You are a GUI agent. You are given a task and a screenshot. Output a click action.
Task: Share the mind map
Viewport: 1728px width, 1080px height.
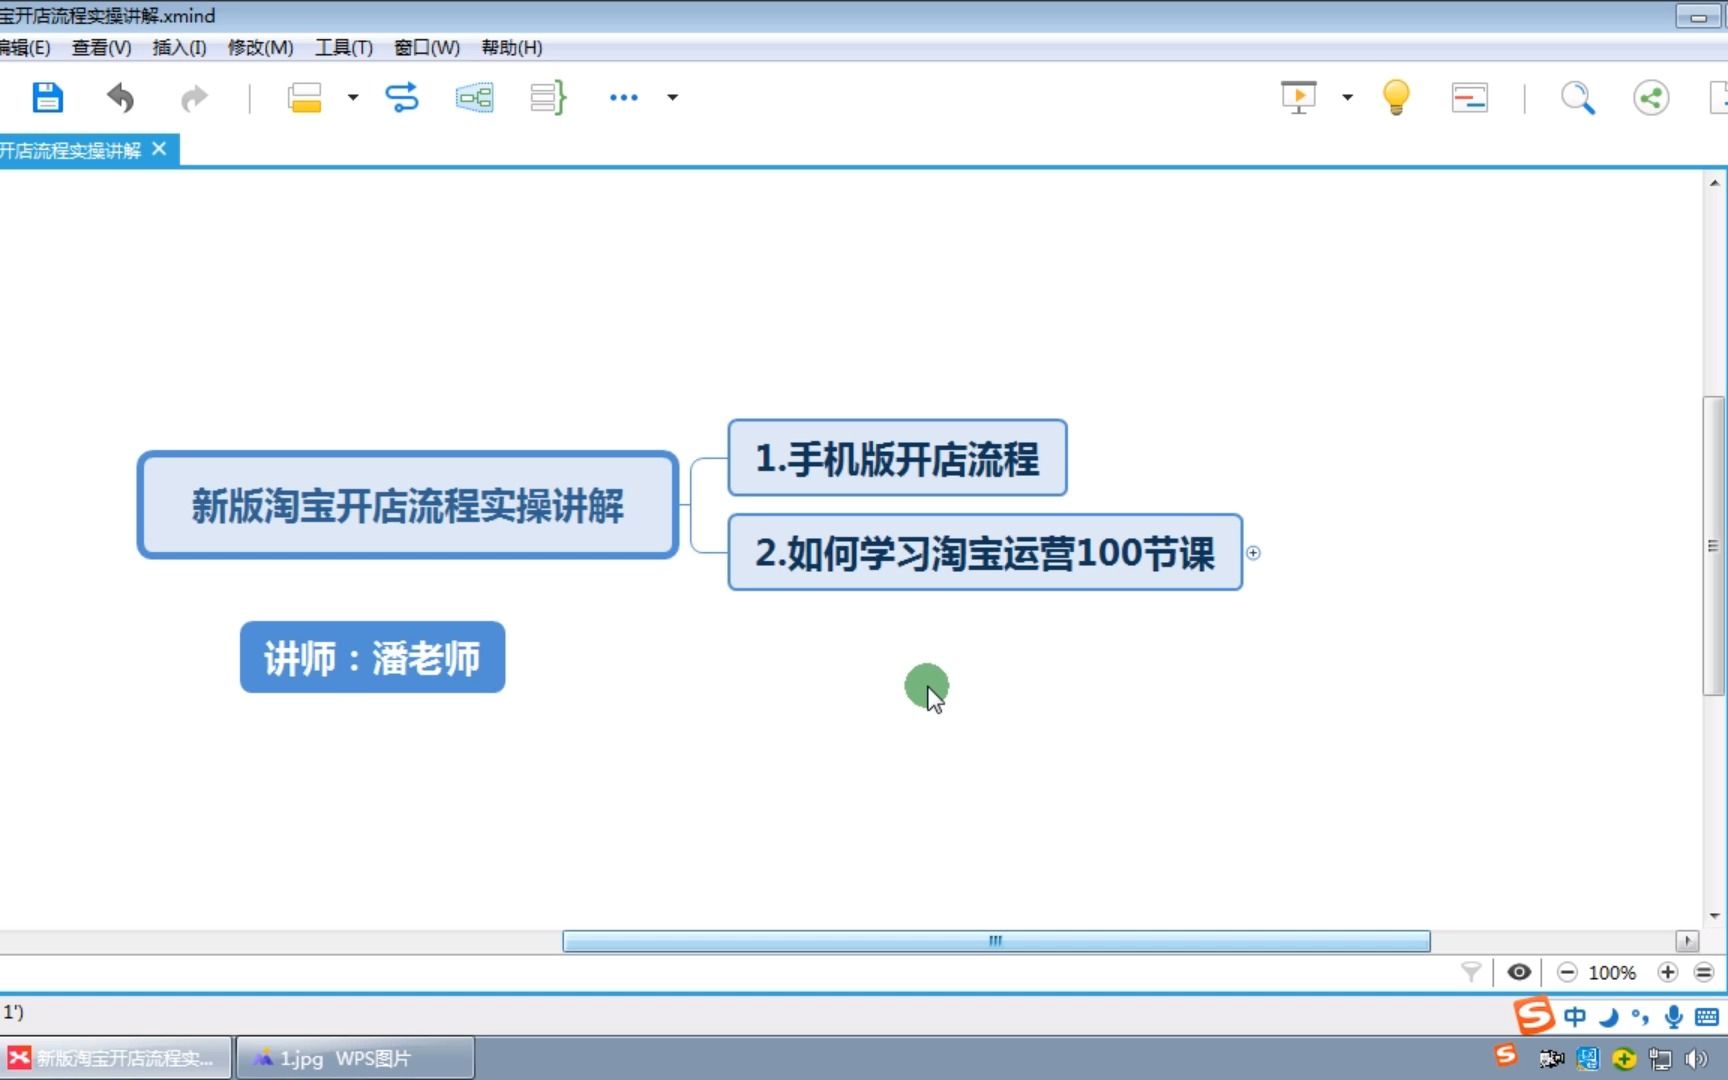tap(1651, 98)
